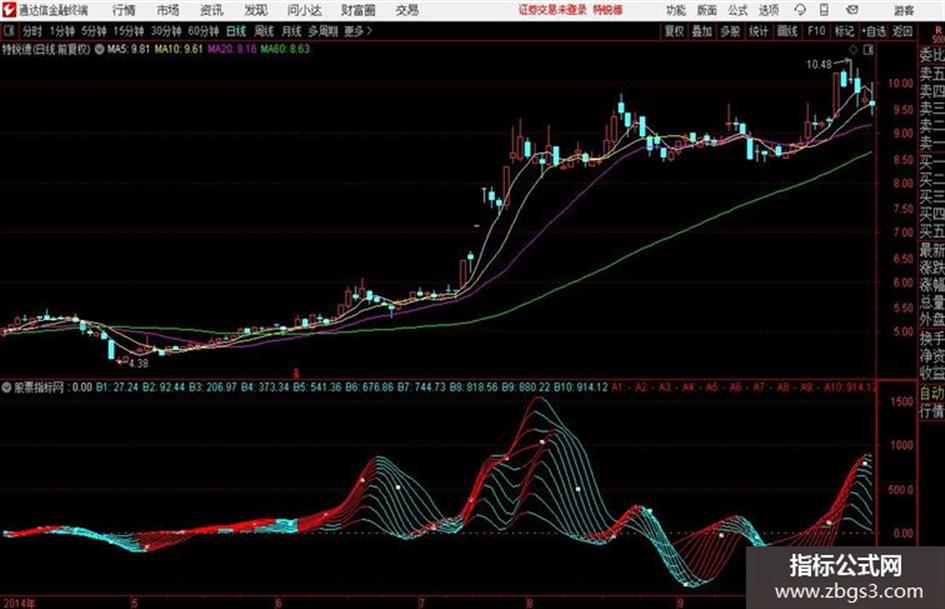945x609 pixels.
Task: Click the B1: 27.24 indicator value
Action: 117,387
